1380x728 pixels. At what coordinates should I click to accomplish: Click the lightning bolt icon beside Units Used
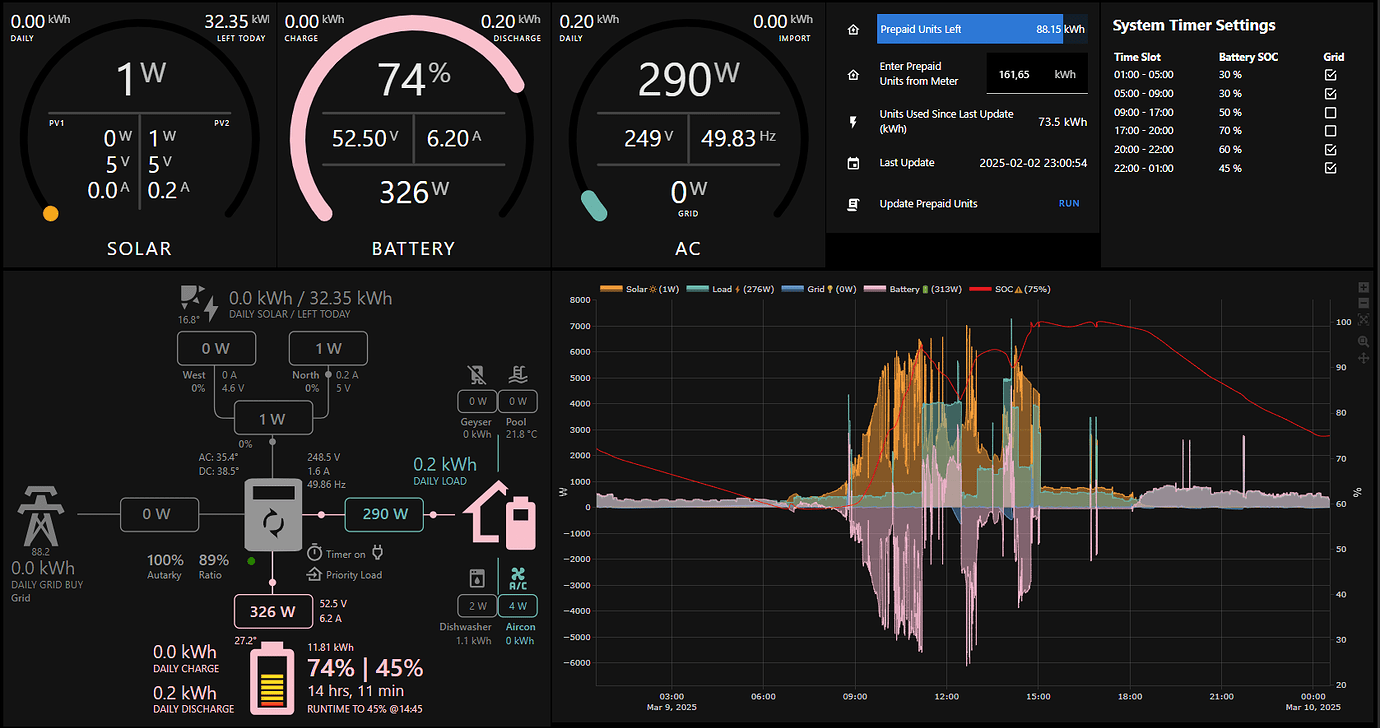[x=852, y=123]
